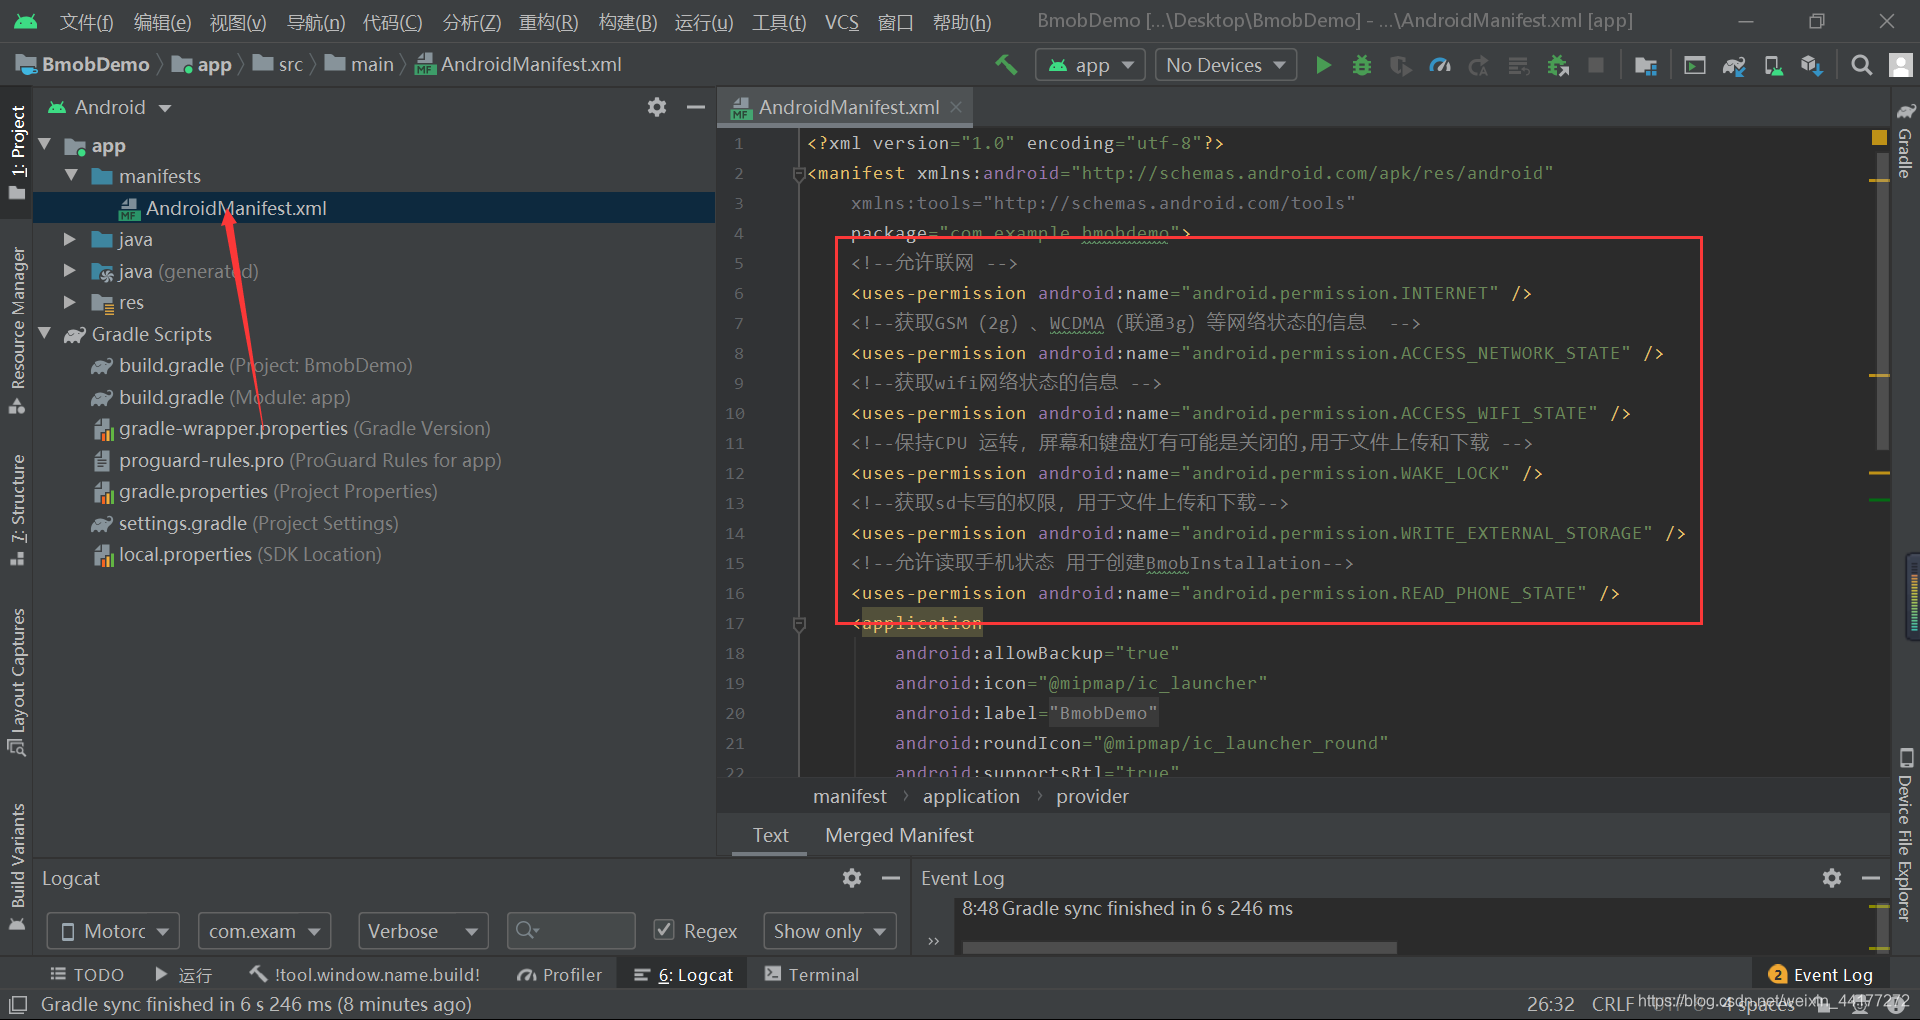
Task: Close the AndroidManifest.xml editor tab
Action: coord(957,107)
